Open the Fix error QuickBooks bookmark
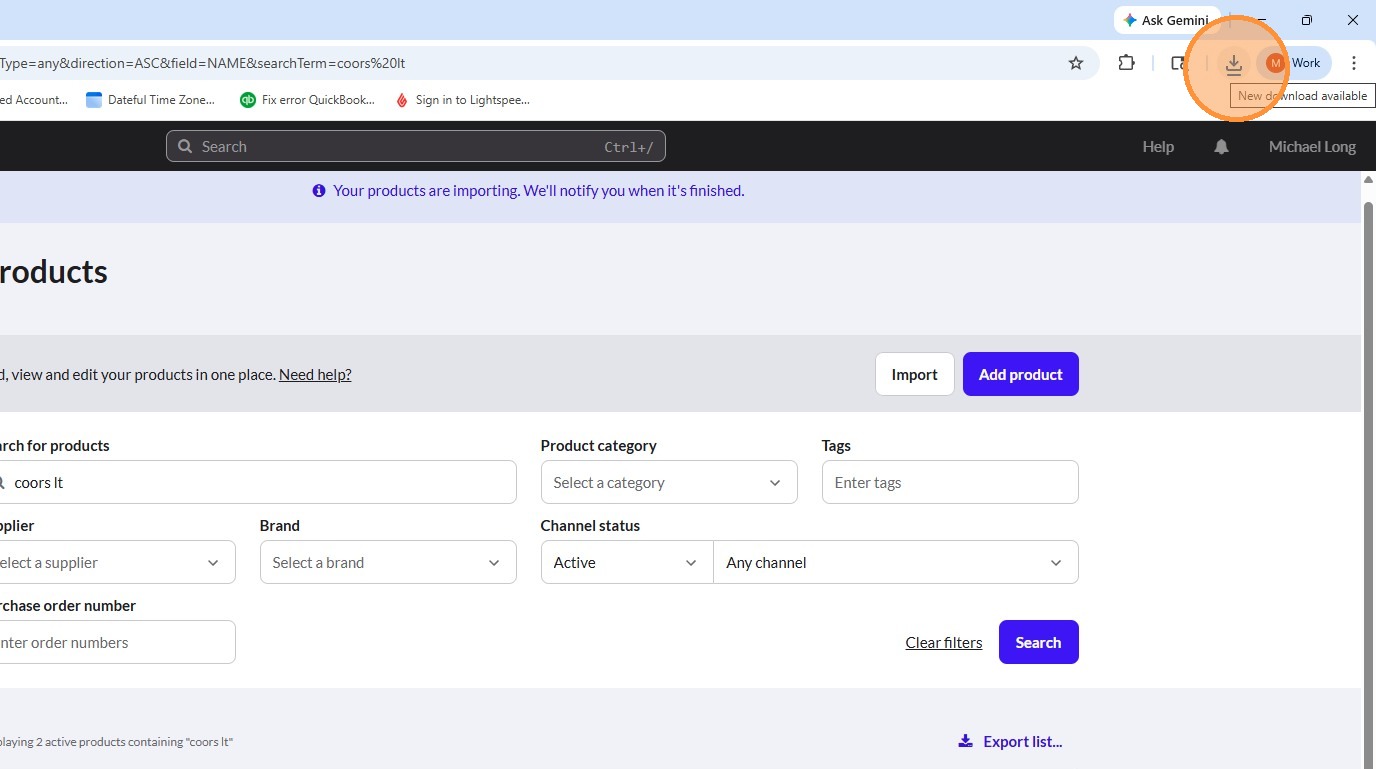This screenshot has height=769, width=1376. tap(308, 100)
